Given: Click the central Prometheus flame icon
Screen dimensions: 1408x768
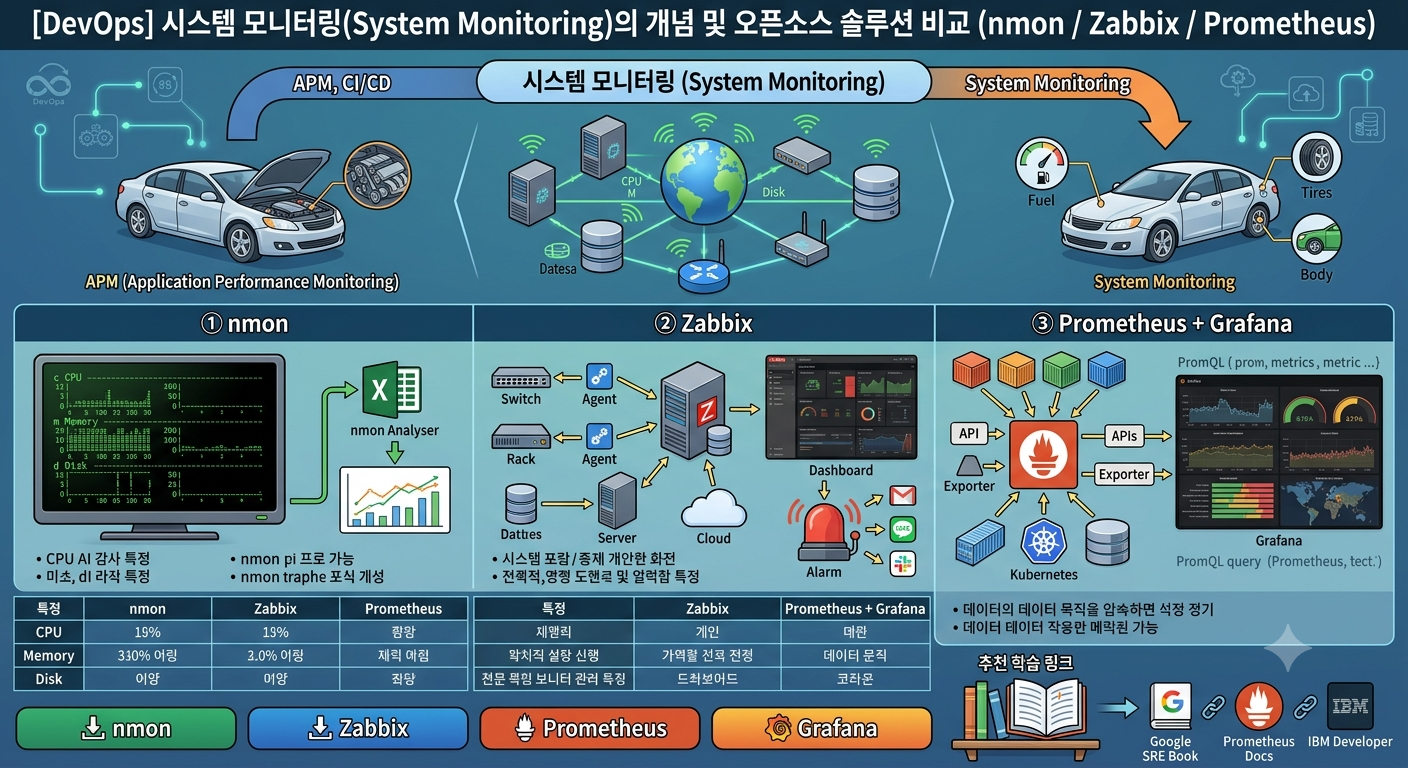Looking at the screenshot, I should tap(1044, 455).
